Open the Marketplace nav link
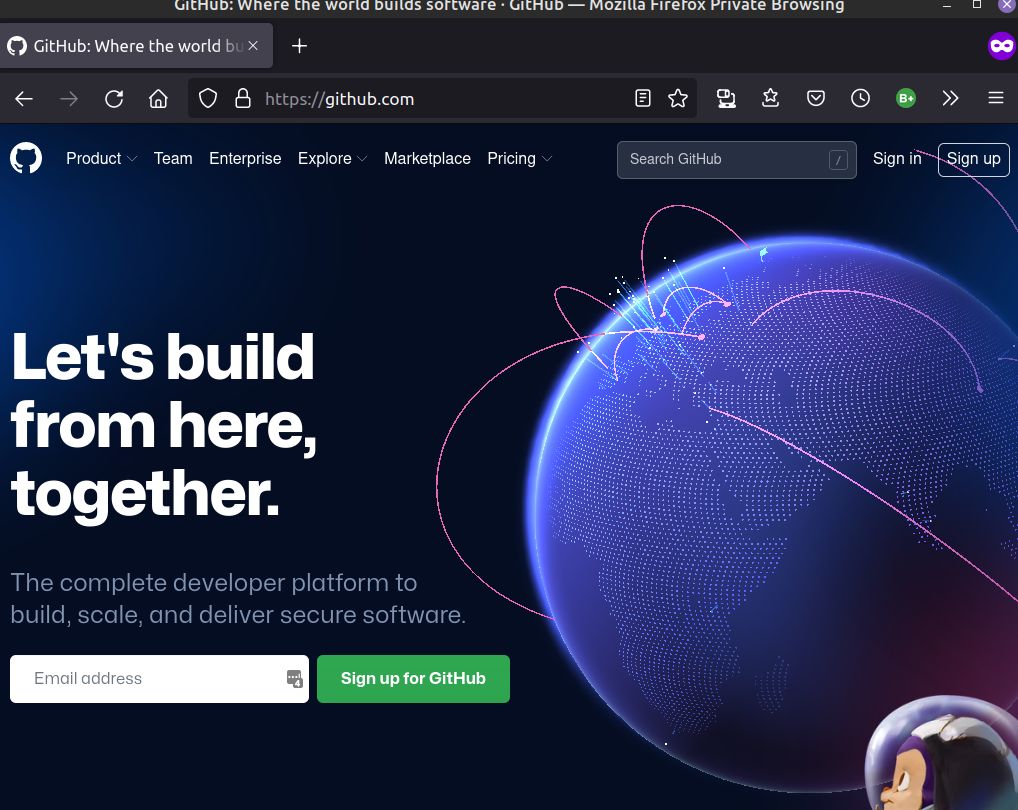The height and width of the screenshot is (810, 1018). coord(427,158)
